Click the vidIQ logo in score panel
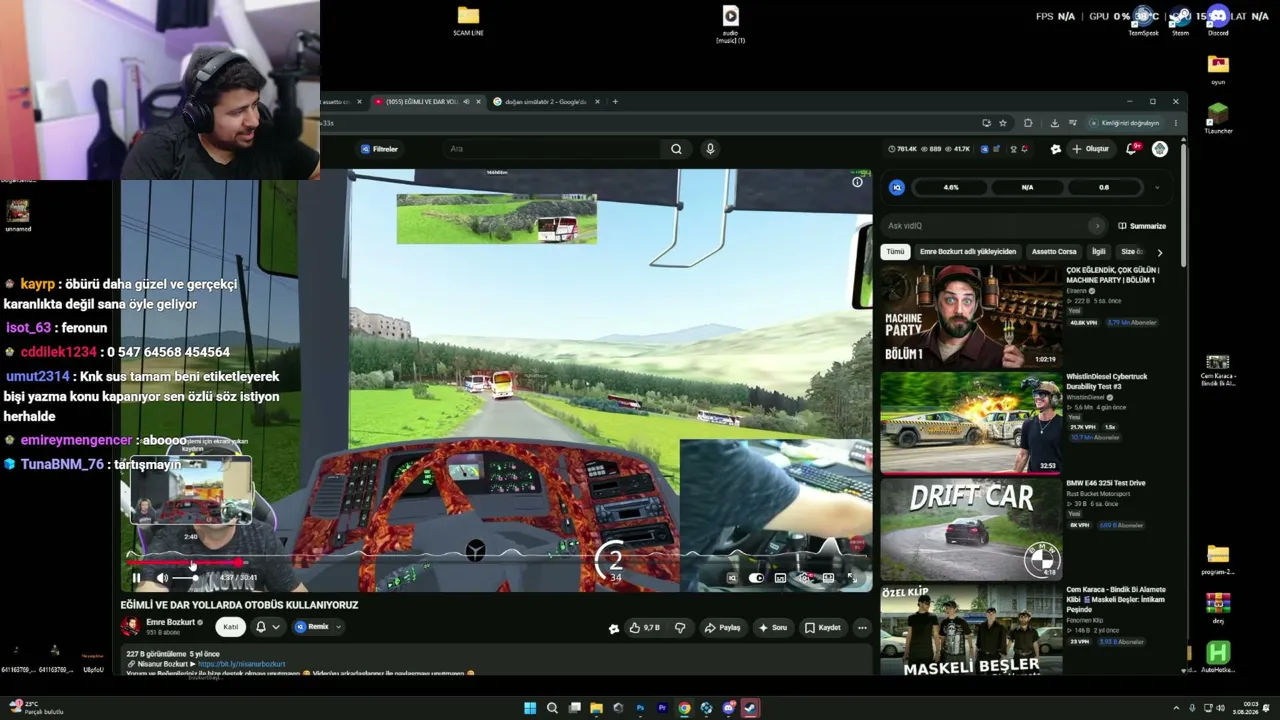The height and width of the screenshot is (720, 1280). pyautogui.click(x=897, y=187)
